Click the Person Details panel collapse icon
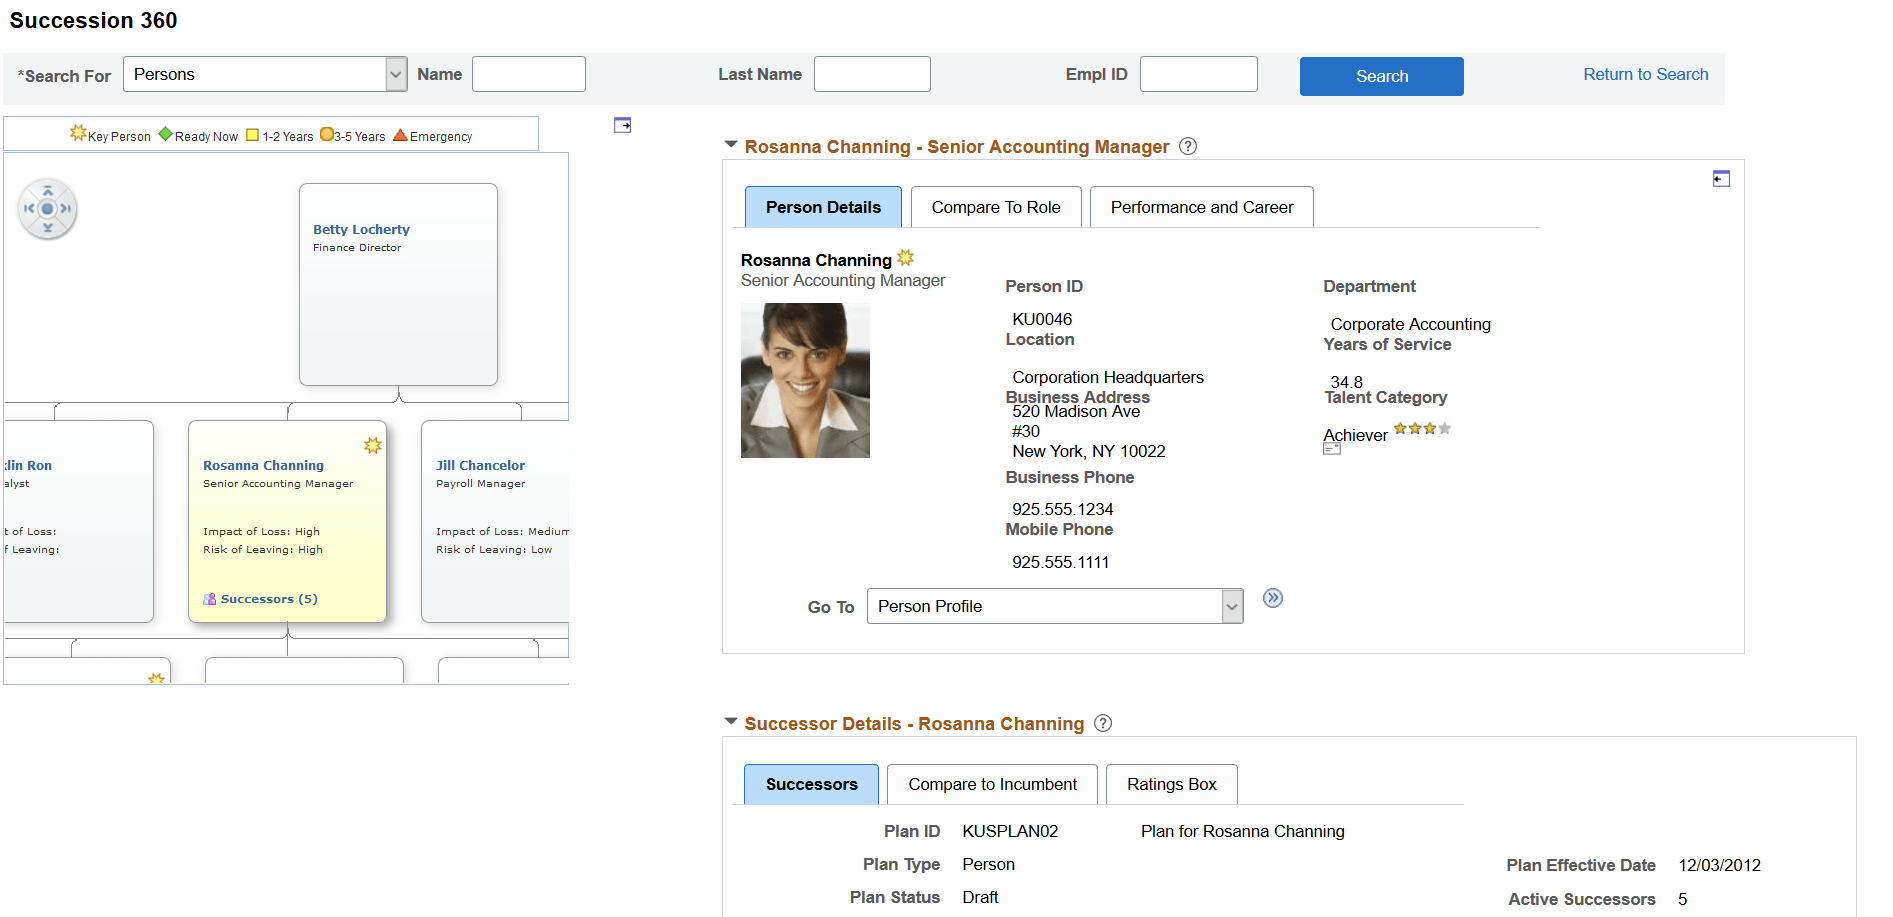 click(x=1721, y=179)
